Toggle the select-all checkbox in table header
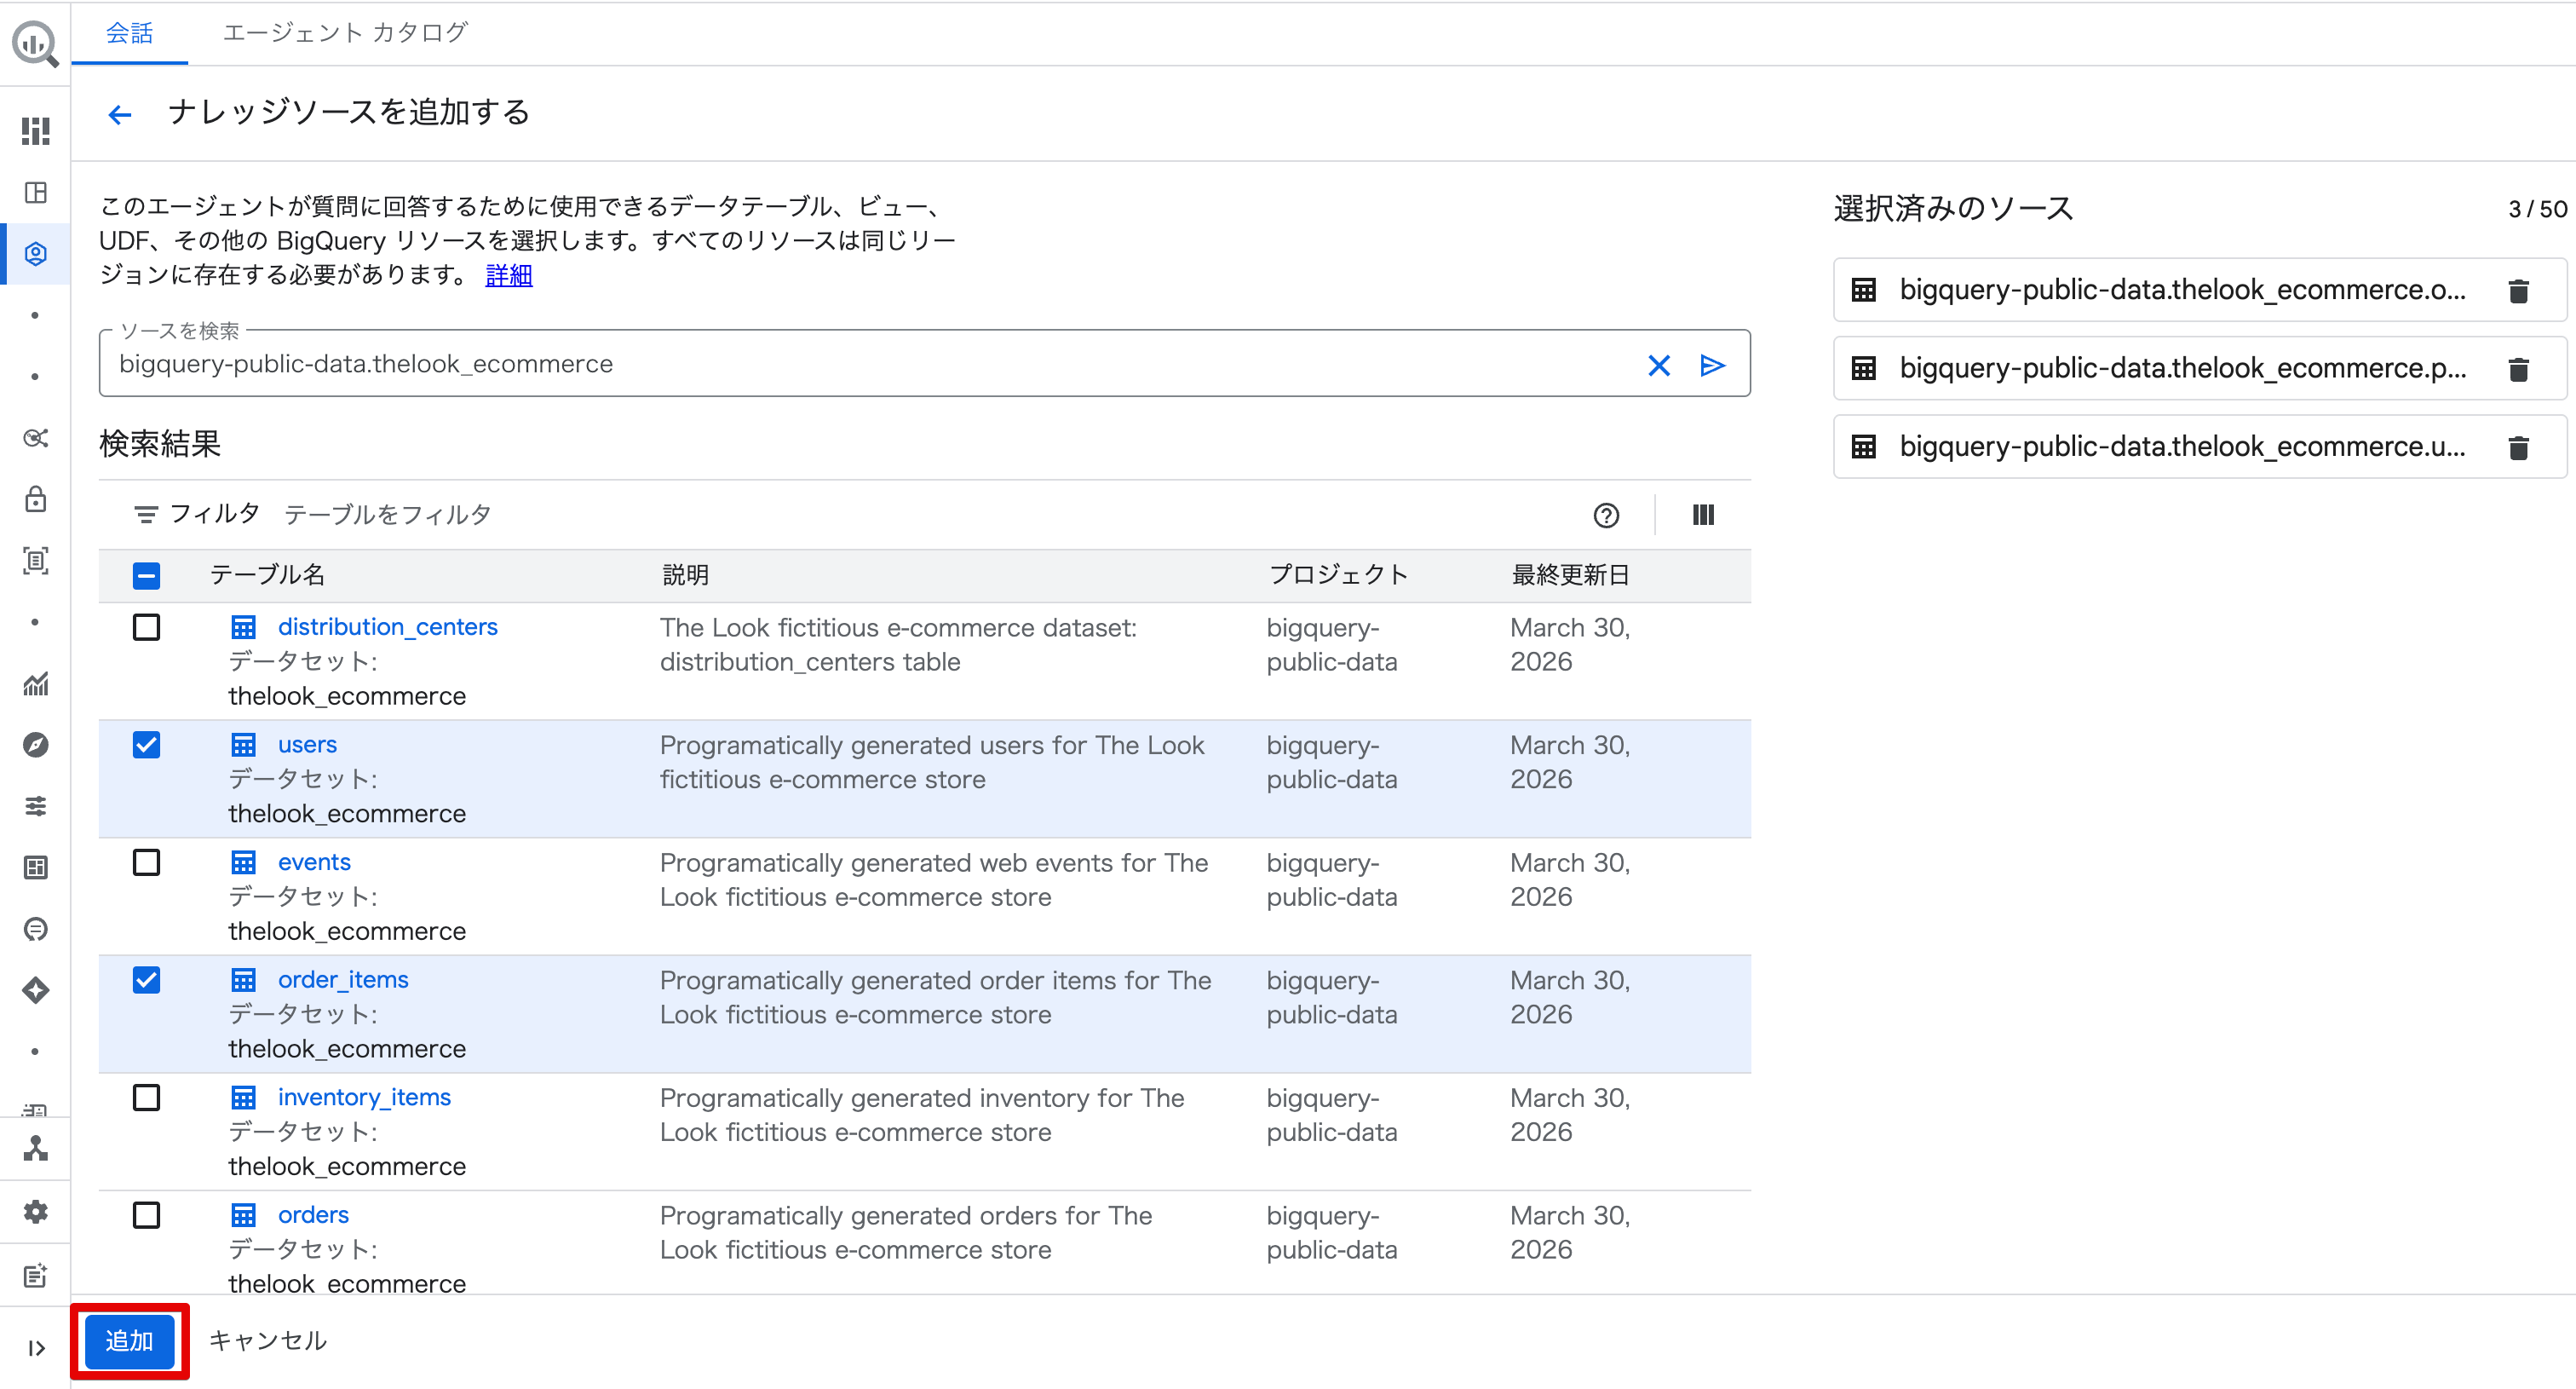 146,575
